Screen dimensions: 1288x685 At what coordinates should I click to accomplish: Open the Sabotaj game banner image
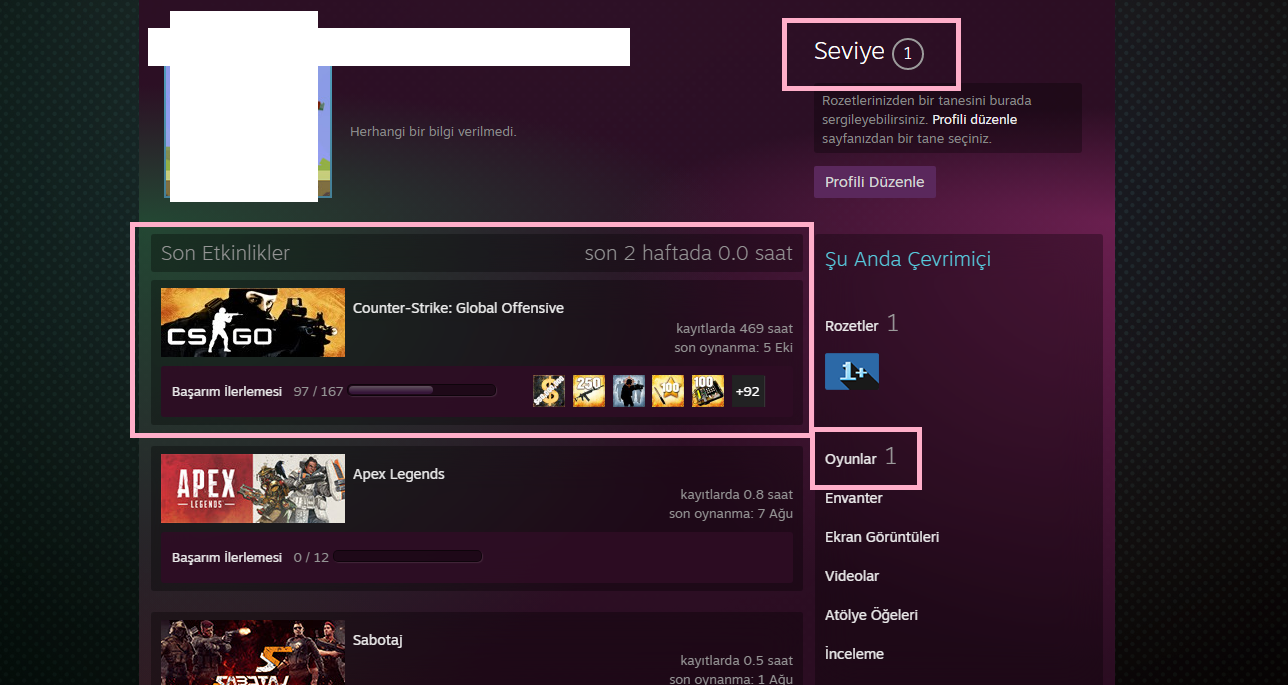coord(253,652)
